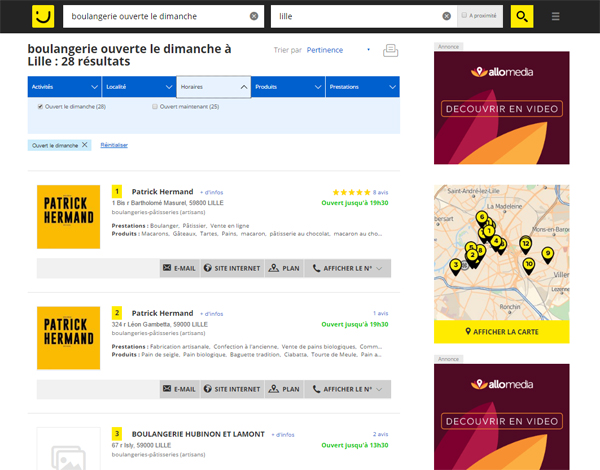Select map pin number 2

473,257
